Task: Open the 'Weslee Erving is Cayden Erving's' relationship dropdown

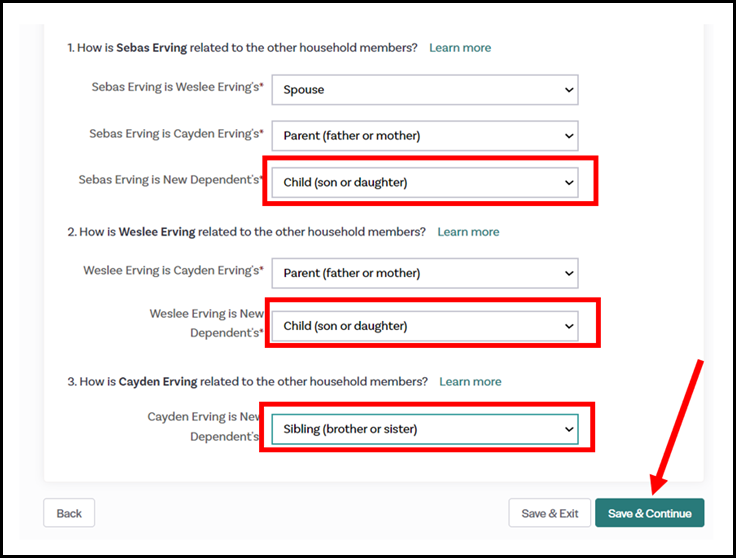Action: pyautogui.click(x=412, y=273)
